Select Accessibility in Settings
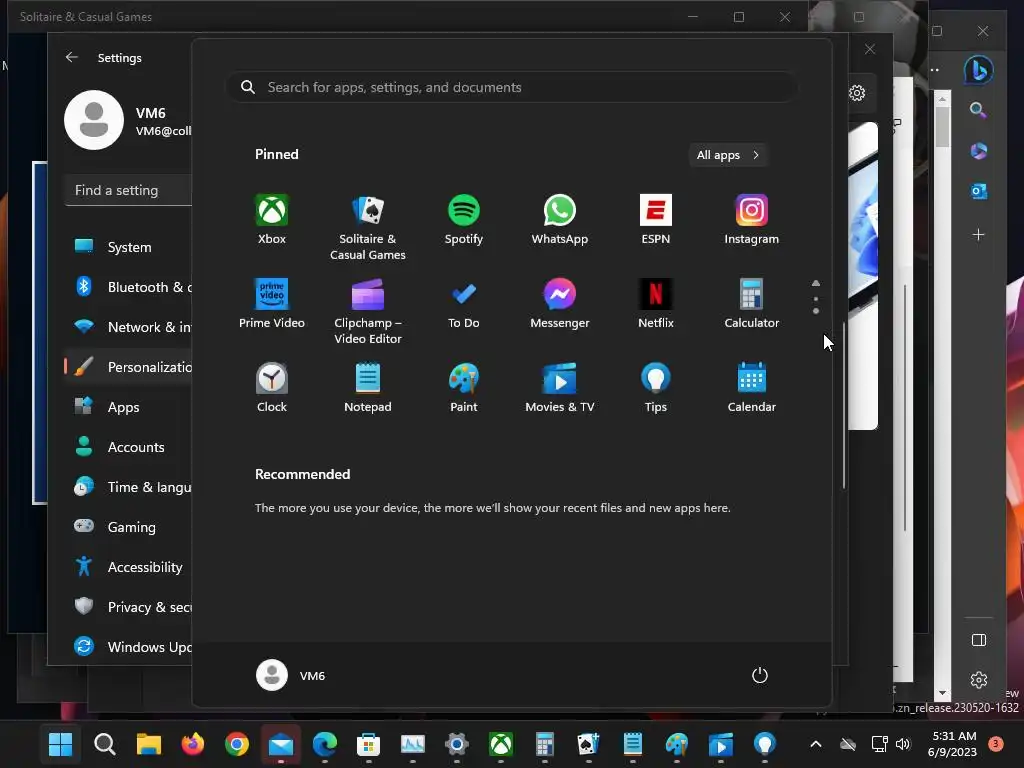The image size is (1024, 768). point(129,566)
